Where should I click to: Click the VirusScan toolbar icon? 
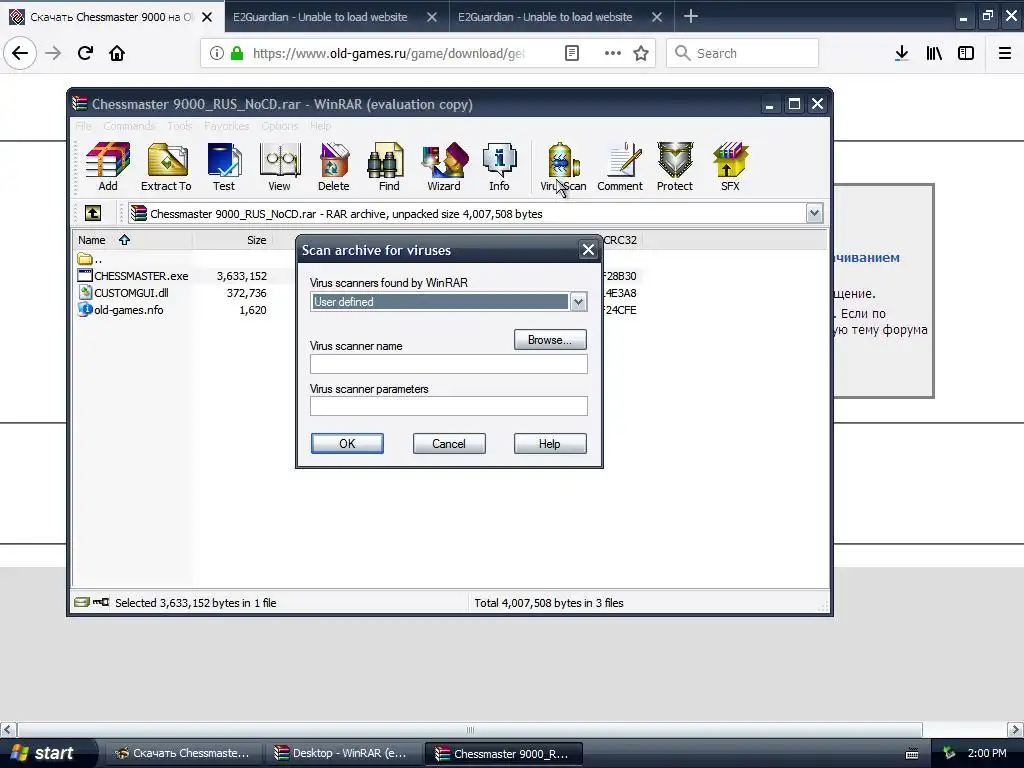click(563, 167)
